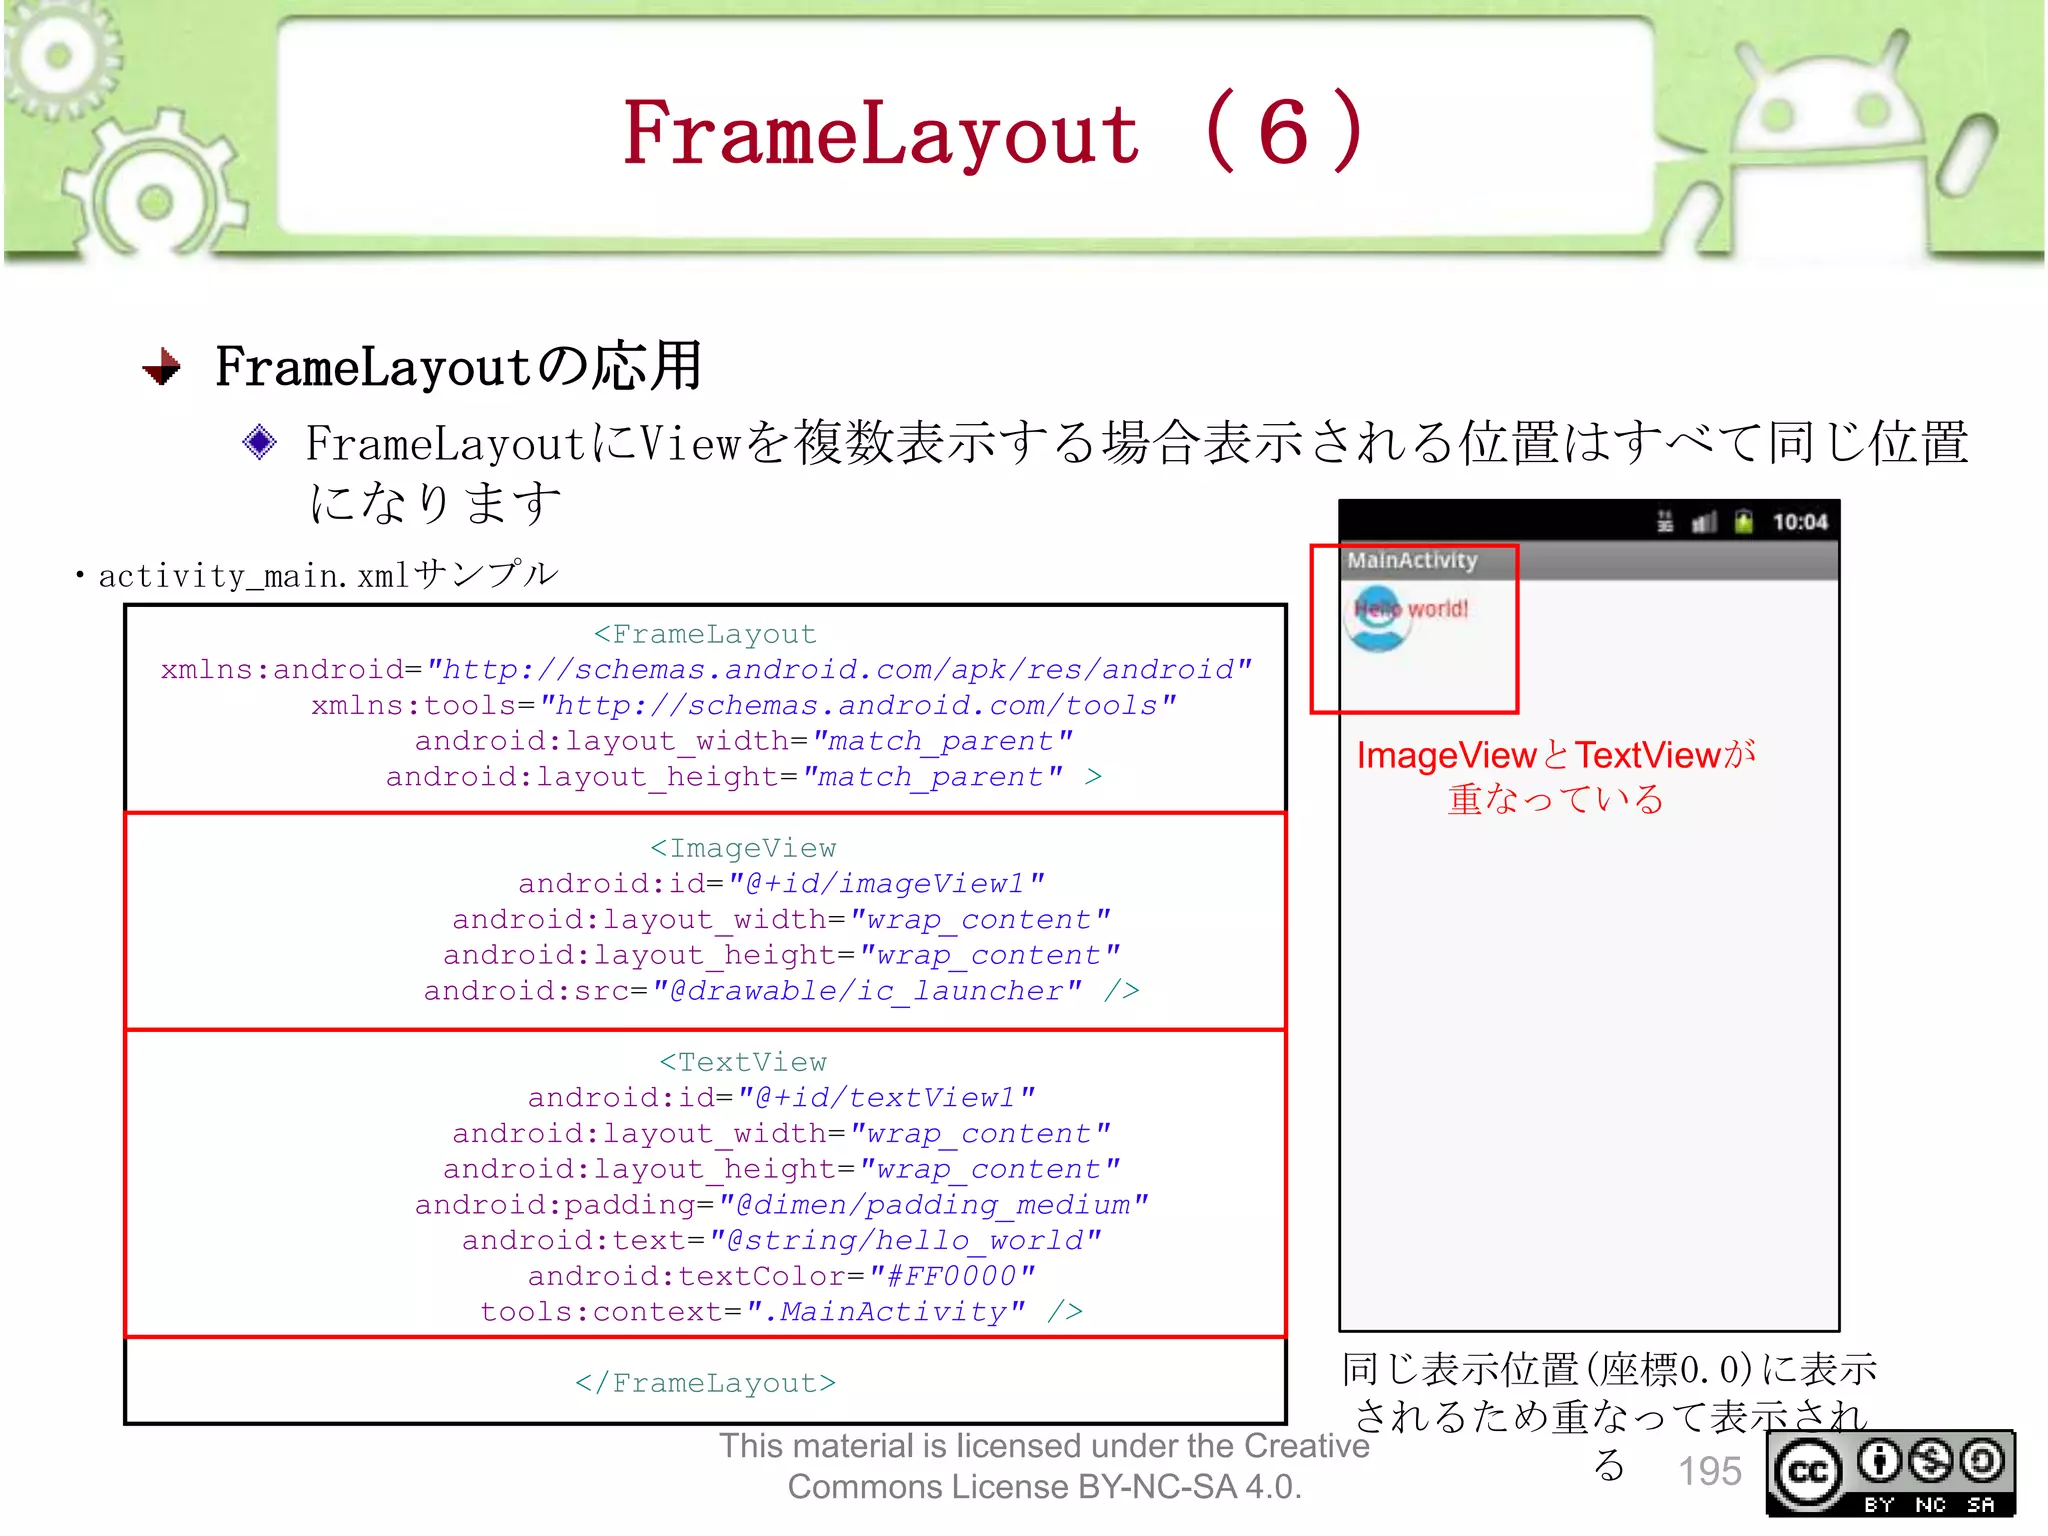Click the 10:04 clock in the emulator
Viewport: 2048px width, 1536px height.
(x=1800, y=522)
